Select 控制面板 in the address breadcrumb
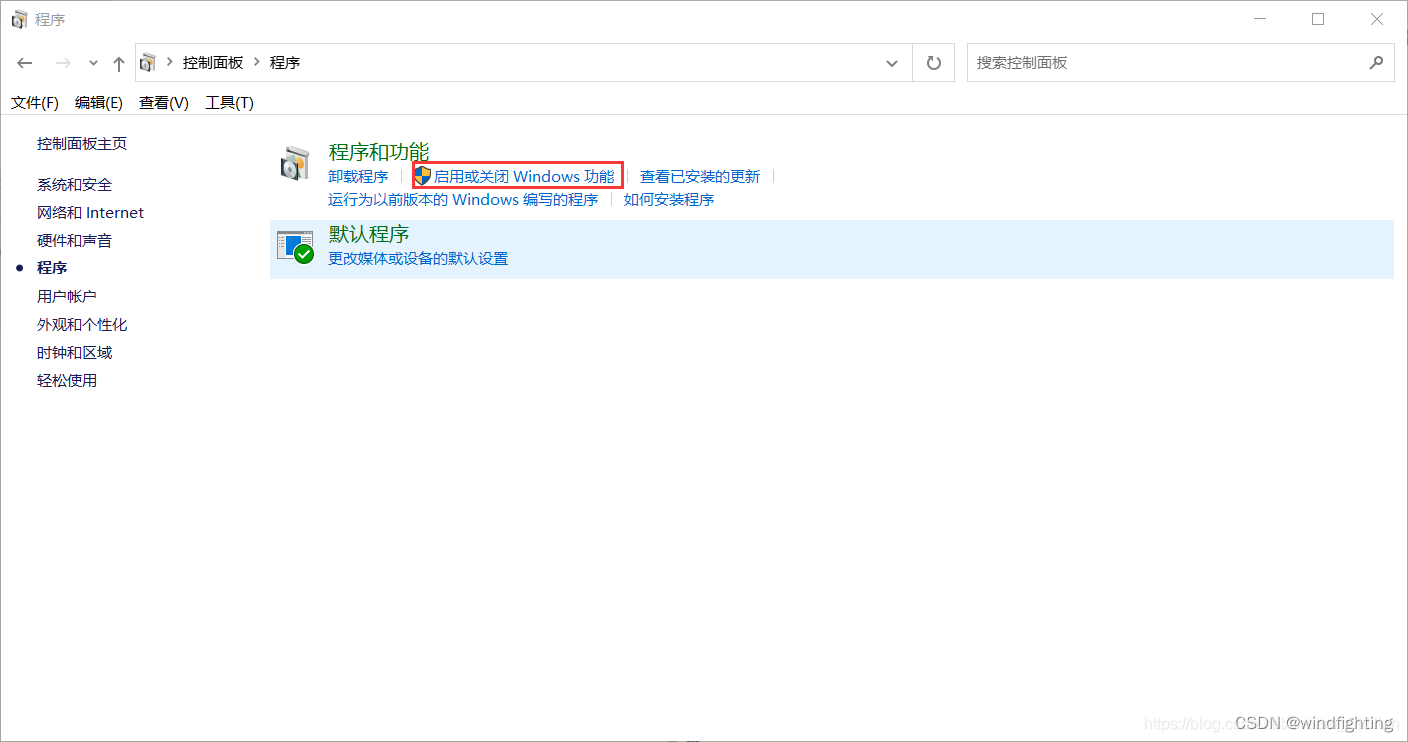 click(213, 62)
